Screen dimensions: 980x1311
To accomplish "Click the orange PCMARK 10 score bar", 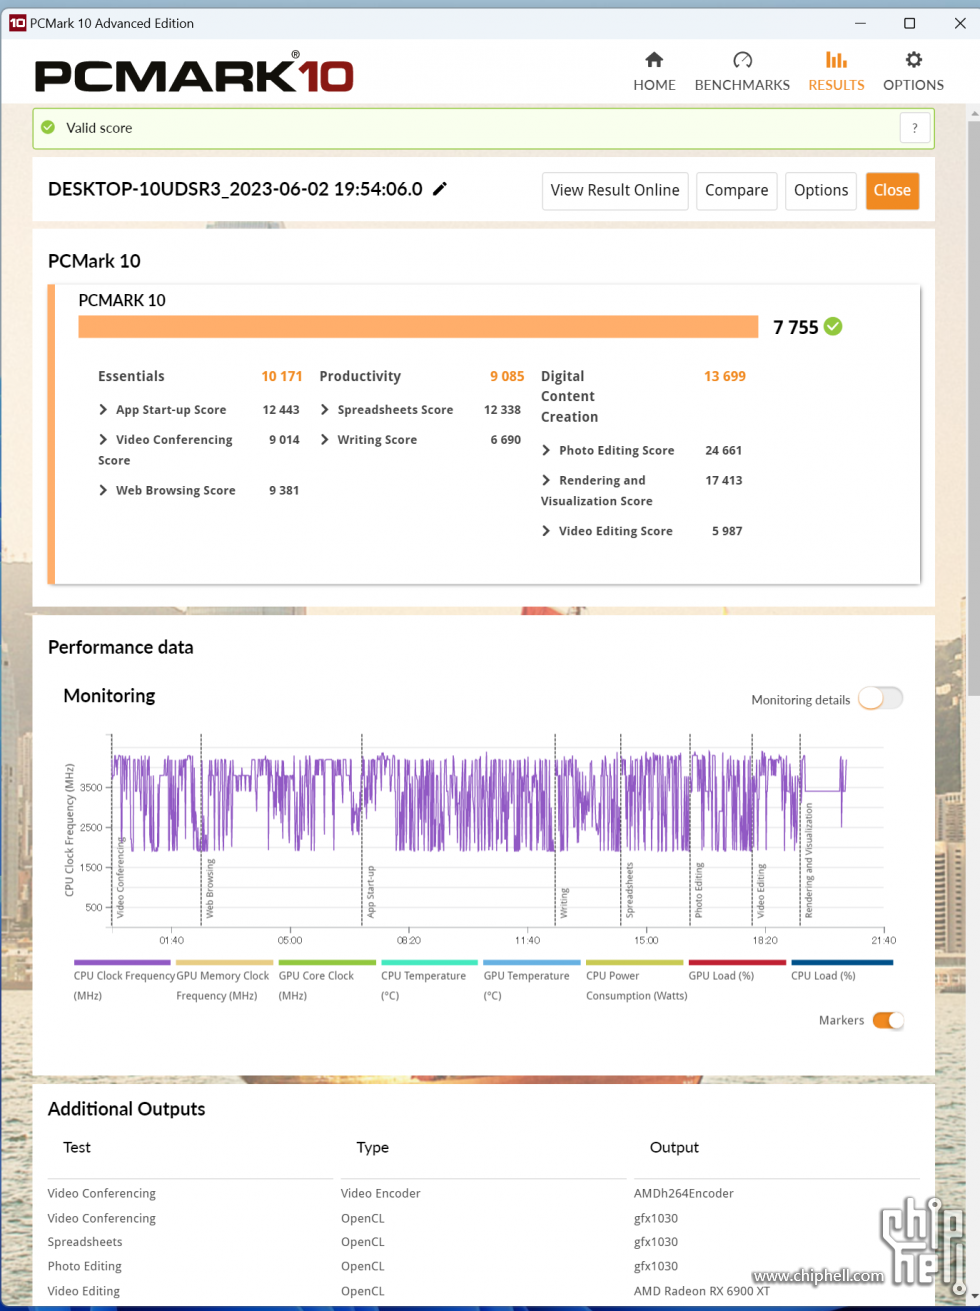I will (x=418, y=327).
